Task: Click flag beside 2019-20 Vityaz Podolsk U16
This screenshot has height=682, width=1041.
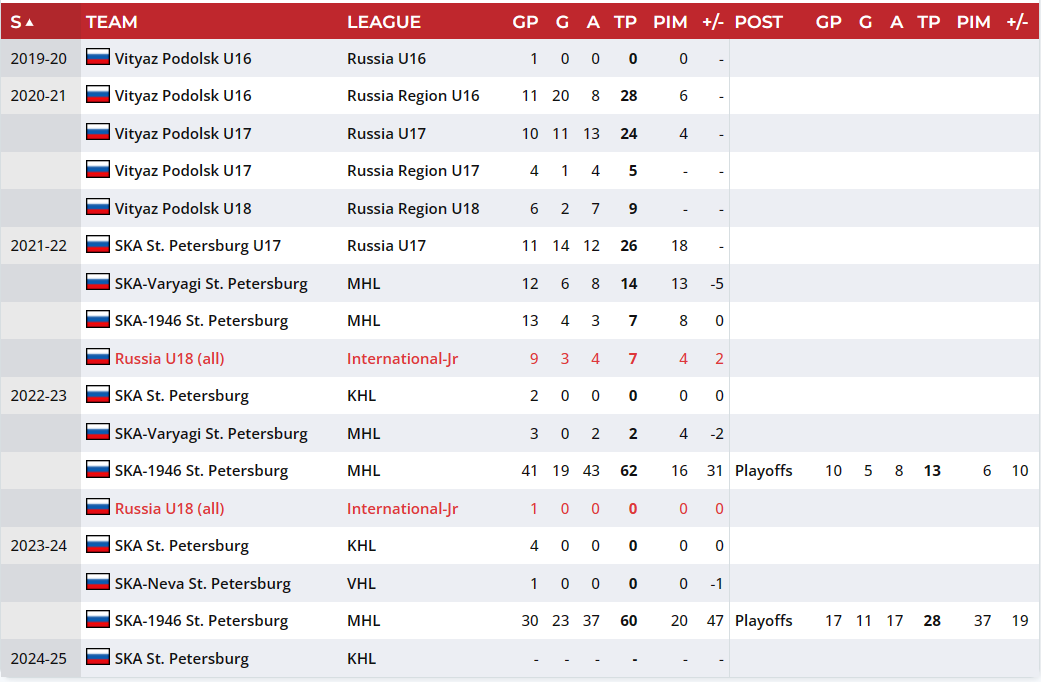Action: (x=98, y=57)
